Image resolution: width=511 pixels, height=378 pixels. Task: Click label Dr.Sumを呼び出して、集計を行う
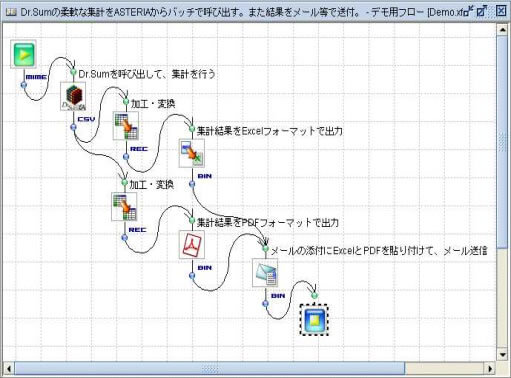[x=147, y=74]
